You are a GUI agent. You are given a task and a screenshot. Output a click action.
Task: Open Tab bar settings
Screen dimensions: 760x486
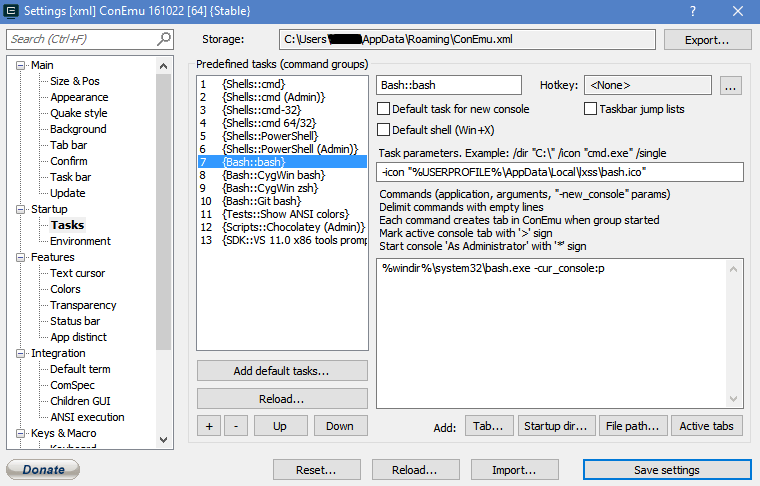coord(68,145)
